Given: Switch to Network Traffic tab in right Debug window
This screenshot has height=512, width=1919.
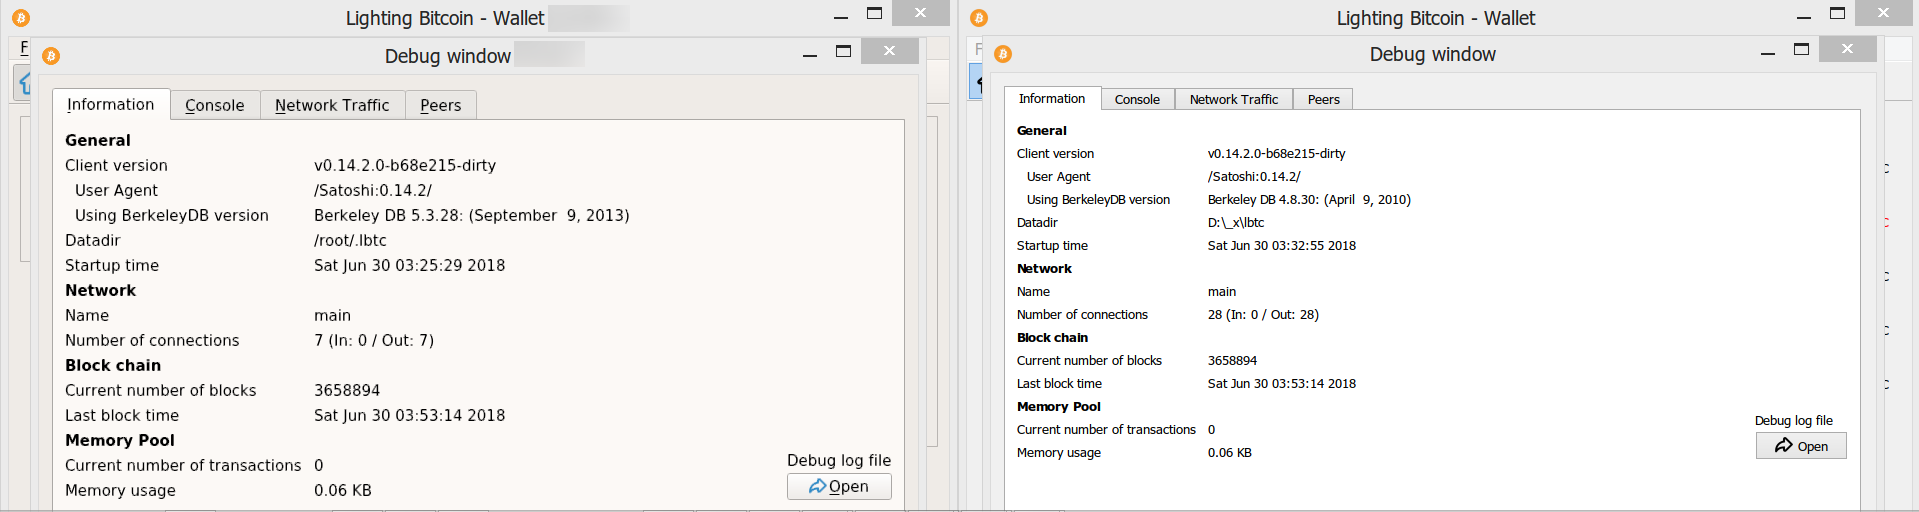Looking at the screenshot, I should (x=1234, y=99).
